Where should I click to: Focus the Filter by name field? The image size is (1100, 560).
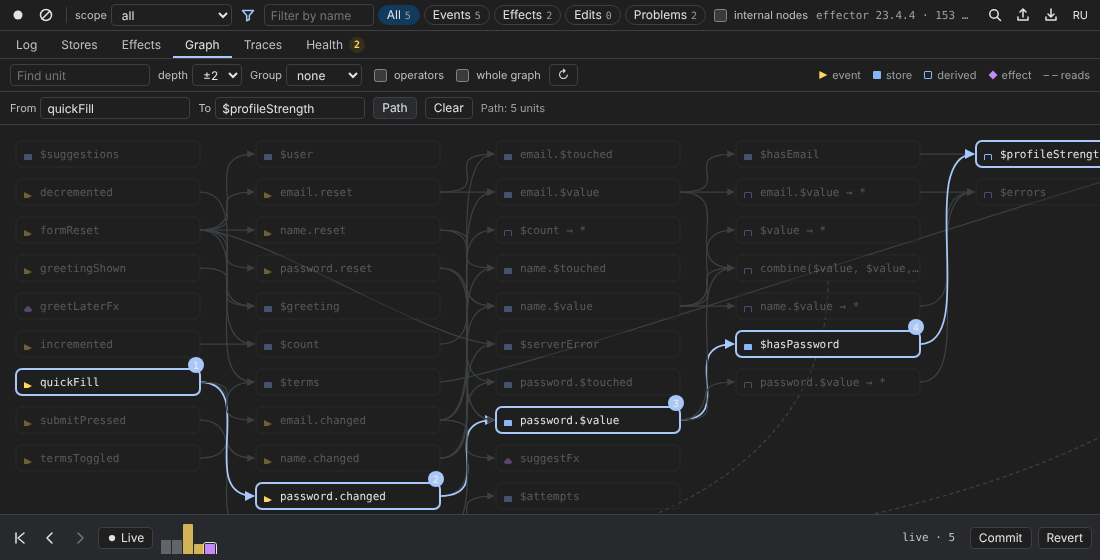point(318,15)
